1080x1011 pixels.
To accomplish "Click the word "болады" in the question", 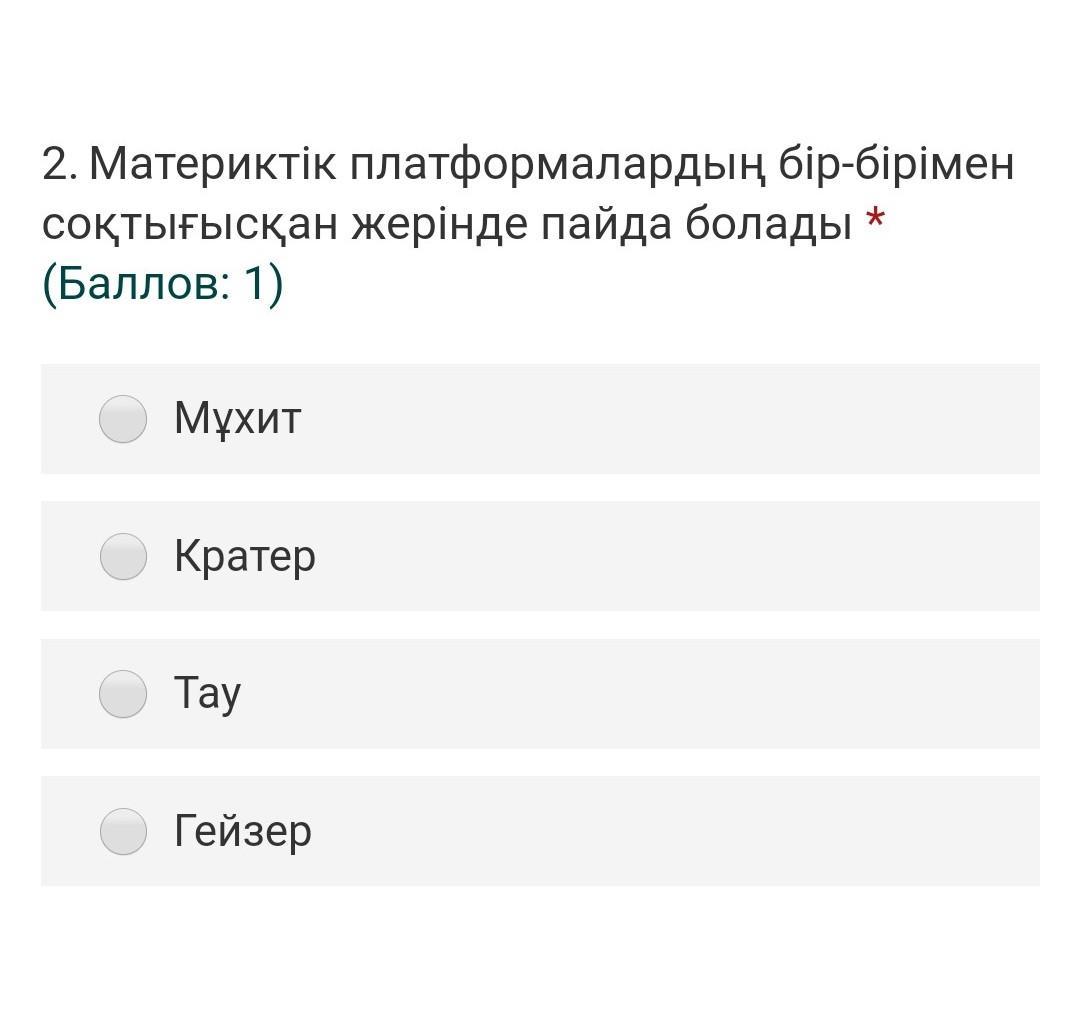I will [x=768, y=226].
